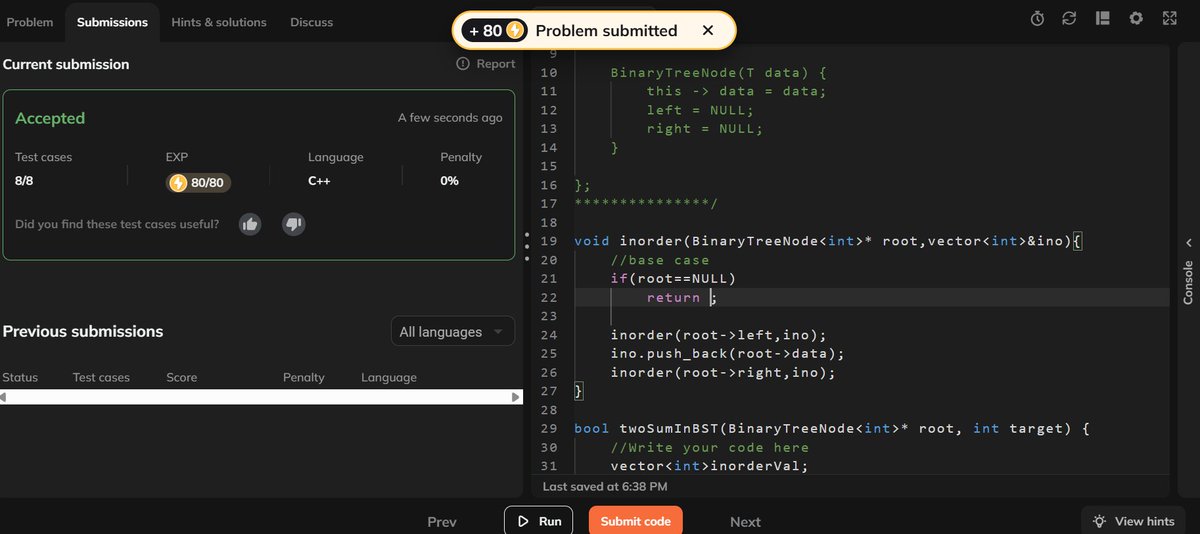Click the 0% penalty value
Screen dimensions: 1200x534
(449, 181)
